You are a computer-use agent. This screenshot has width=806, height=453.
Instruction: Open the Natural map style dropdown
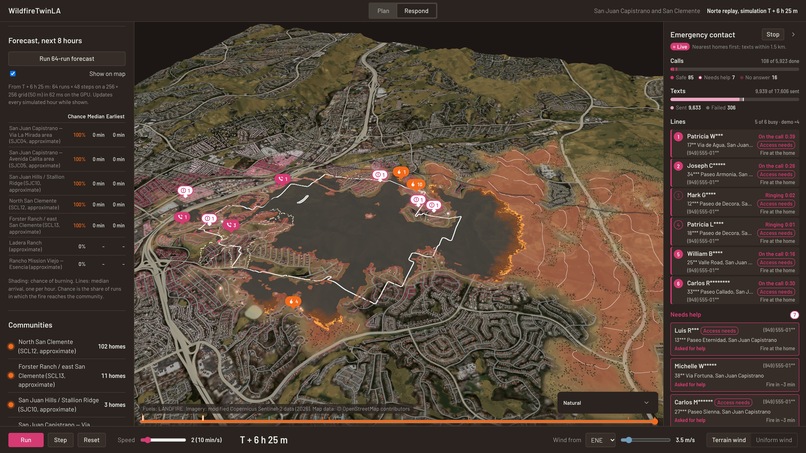pyautogui.click(x=607, y=403)
